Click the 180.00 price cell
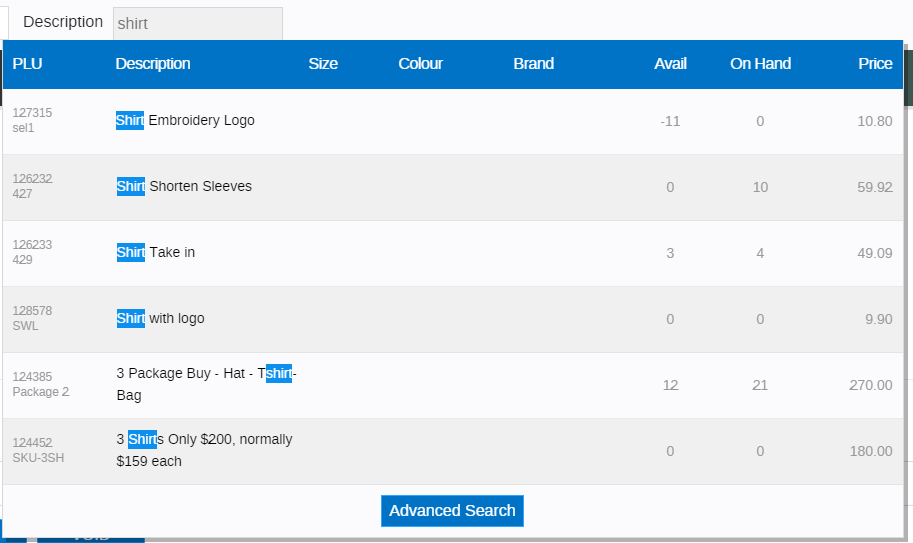The width and height of the screenshot is (913, 543). 871,451
